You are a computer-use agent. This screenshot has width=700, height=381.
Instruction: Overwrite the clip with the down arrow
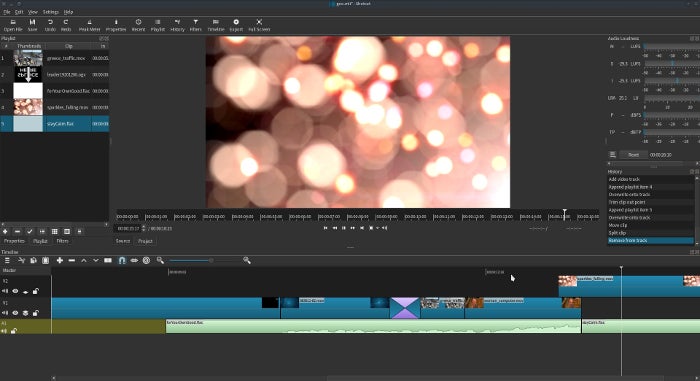pyautogui.click(x=96, y=260)
